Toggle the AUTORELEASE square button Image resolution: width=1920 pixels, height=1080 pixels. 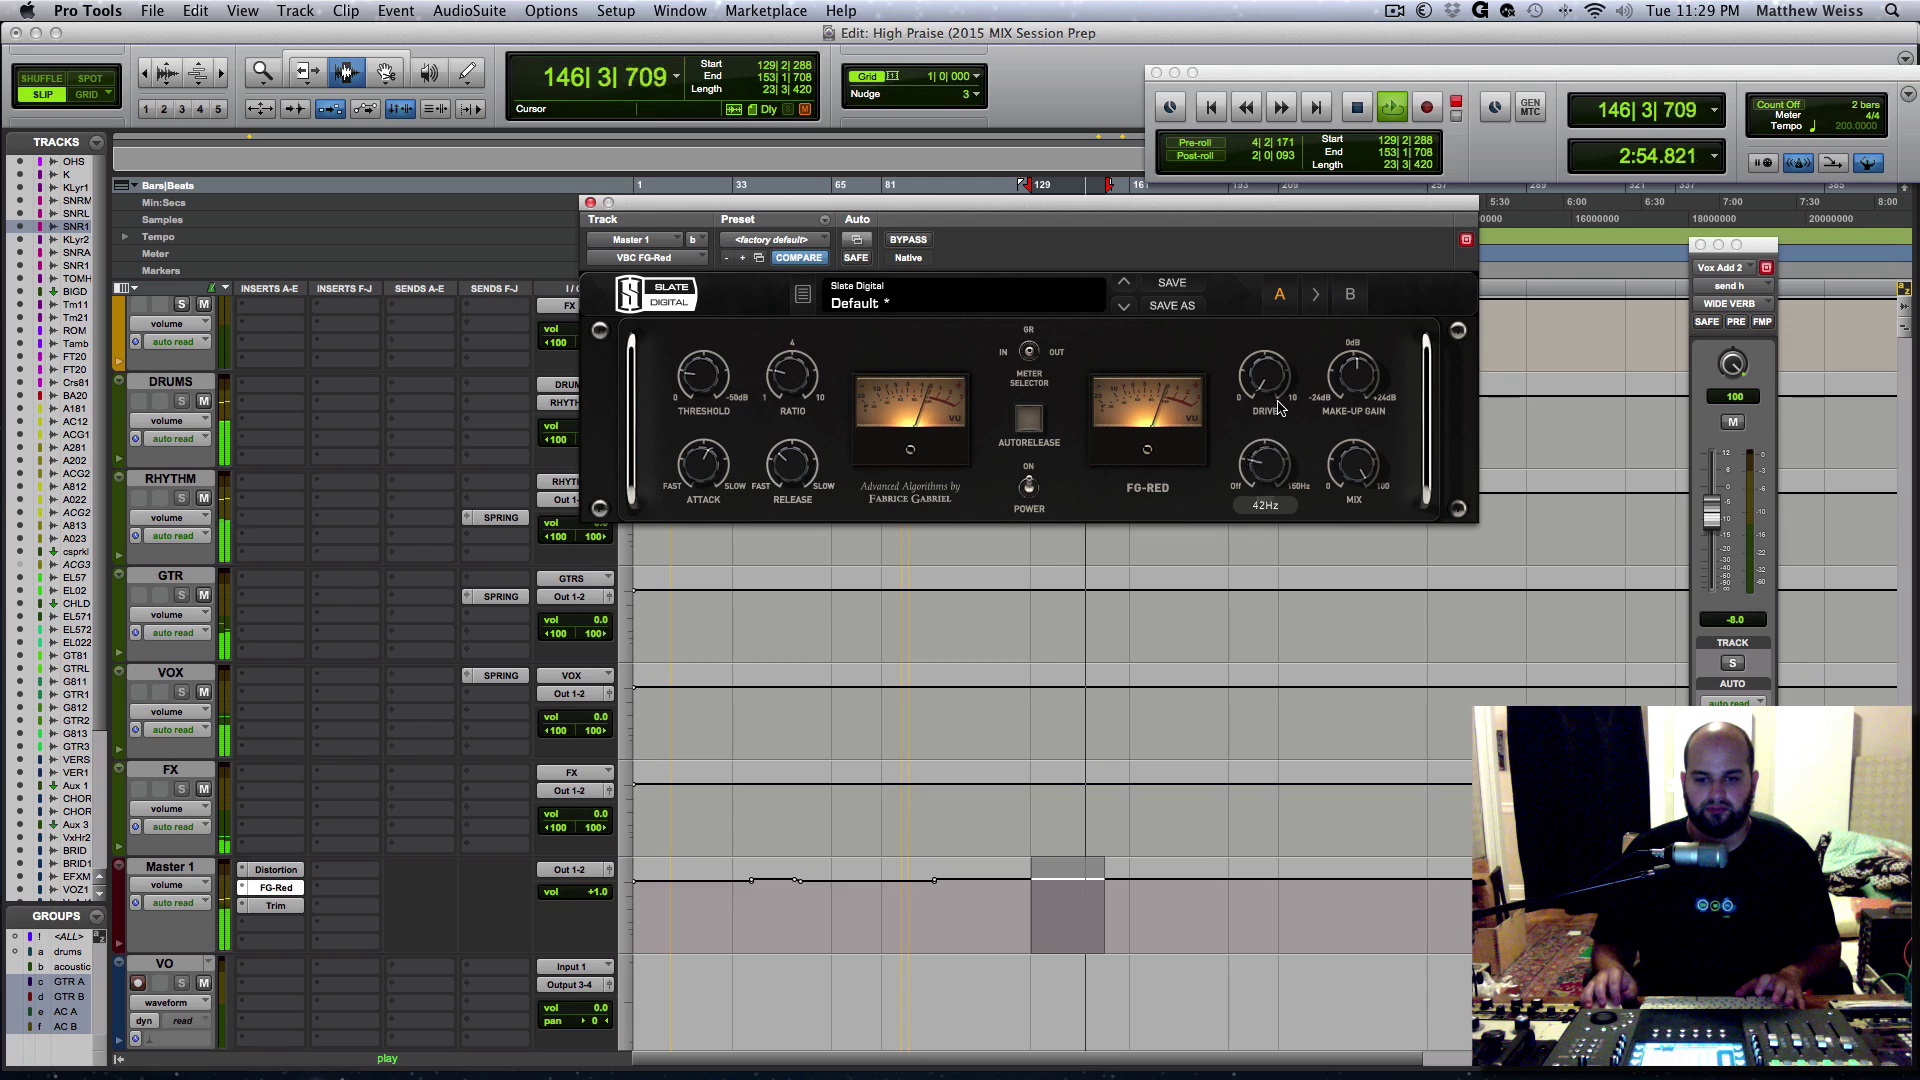1028,418
